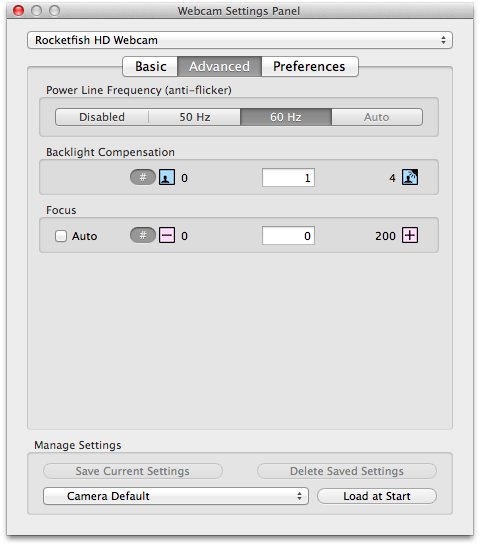Click the pink focus minus icon
Viewport: 480px width, 546px height.
pyautogui.click(x=167, y=235)
